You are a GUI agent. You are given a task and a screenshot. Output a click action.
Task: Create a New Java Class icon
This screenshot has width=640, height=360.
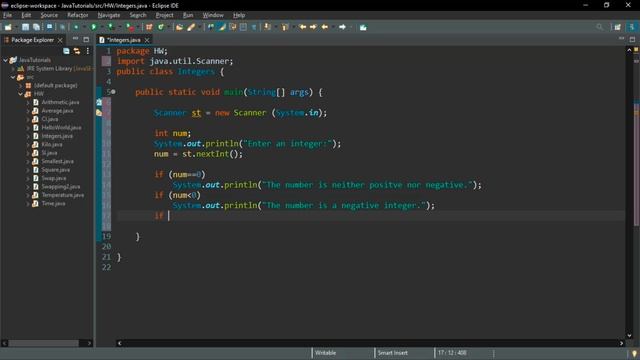pyautogui.click(x=161, y=27)
